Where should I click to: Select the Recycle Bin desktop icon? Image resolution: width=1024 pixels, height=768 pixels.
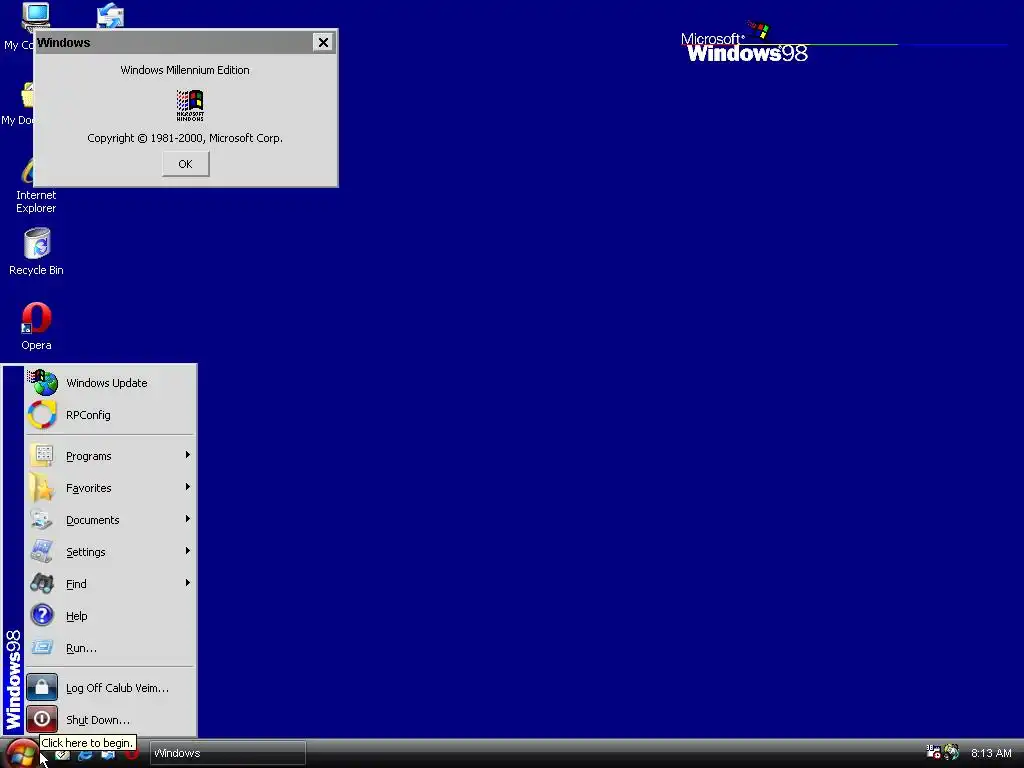tap(36, 252)
